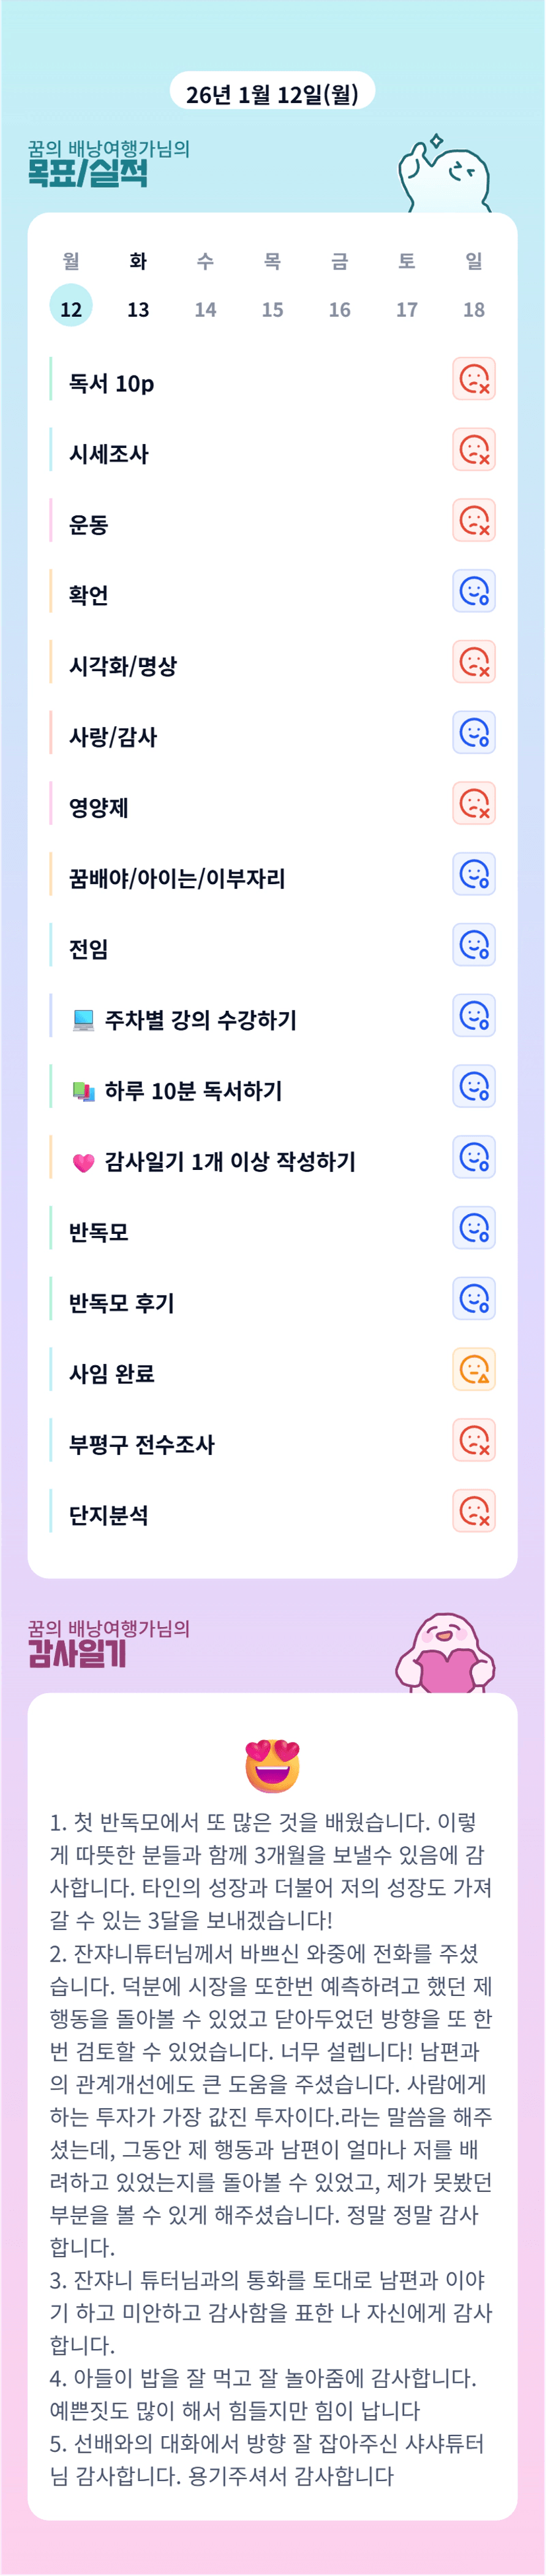Click the status icon for 부평구 전수조사
This screenshot has height=2576, width=546.
(473, 1441)
